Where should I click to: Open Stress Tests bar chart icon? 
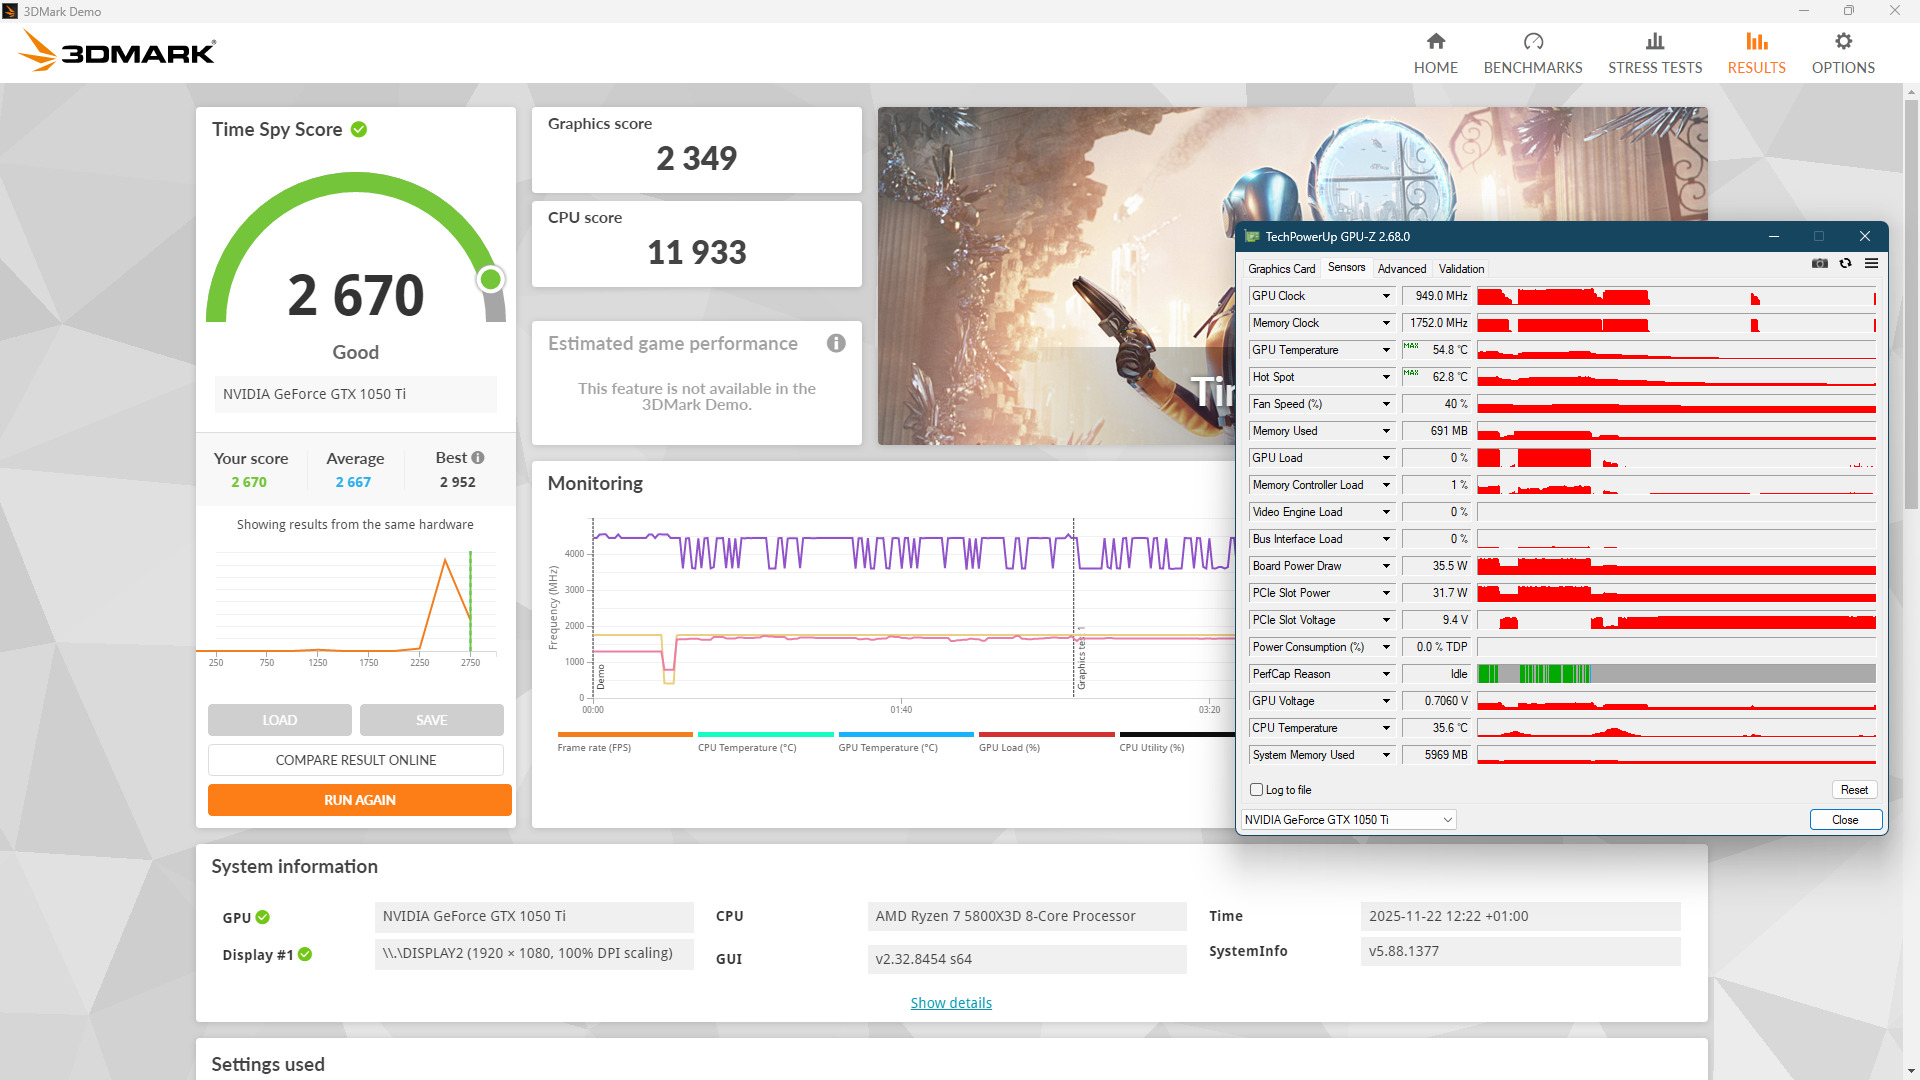point(1654,42)
